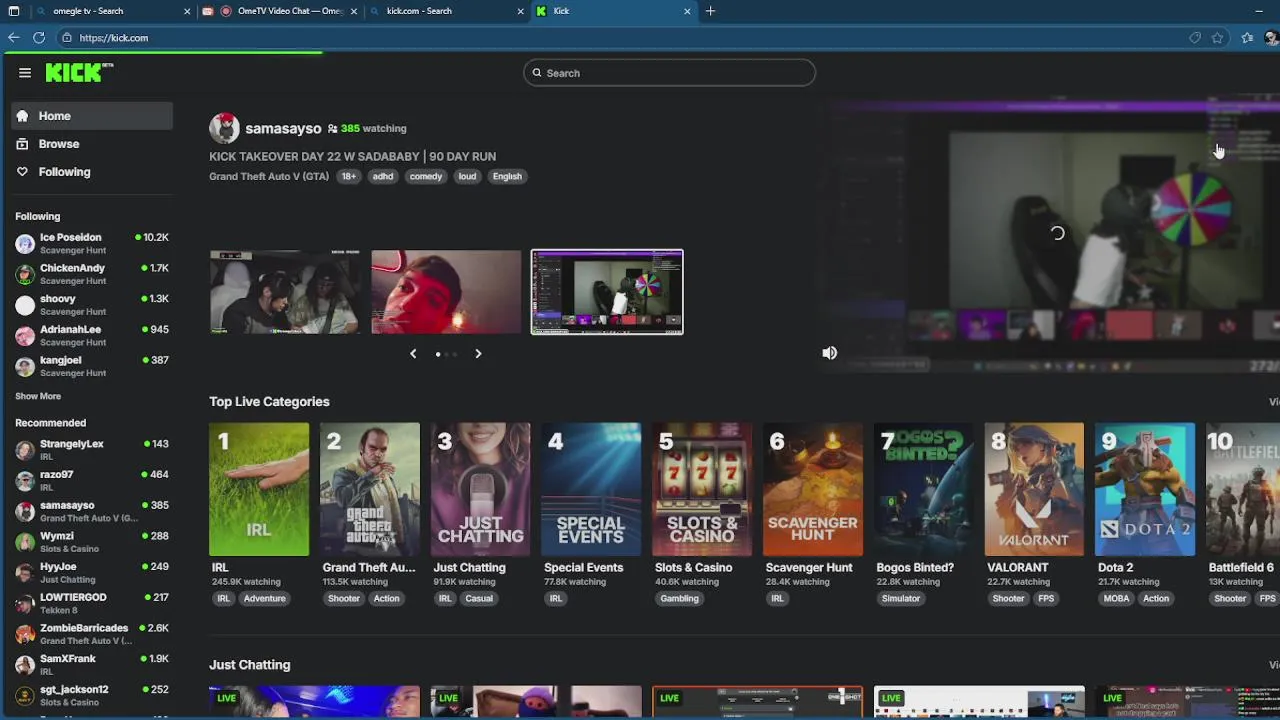Click the Kick search field

click(x=669, y=73)
